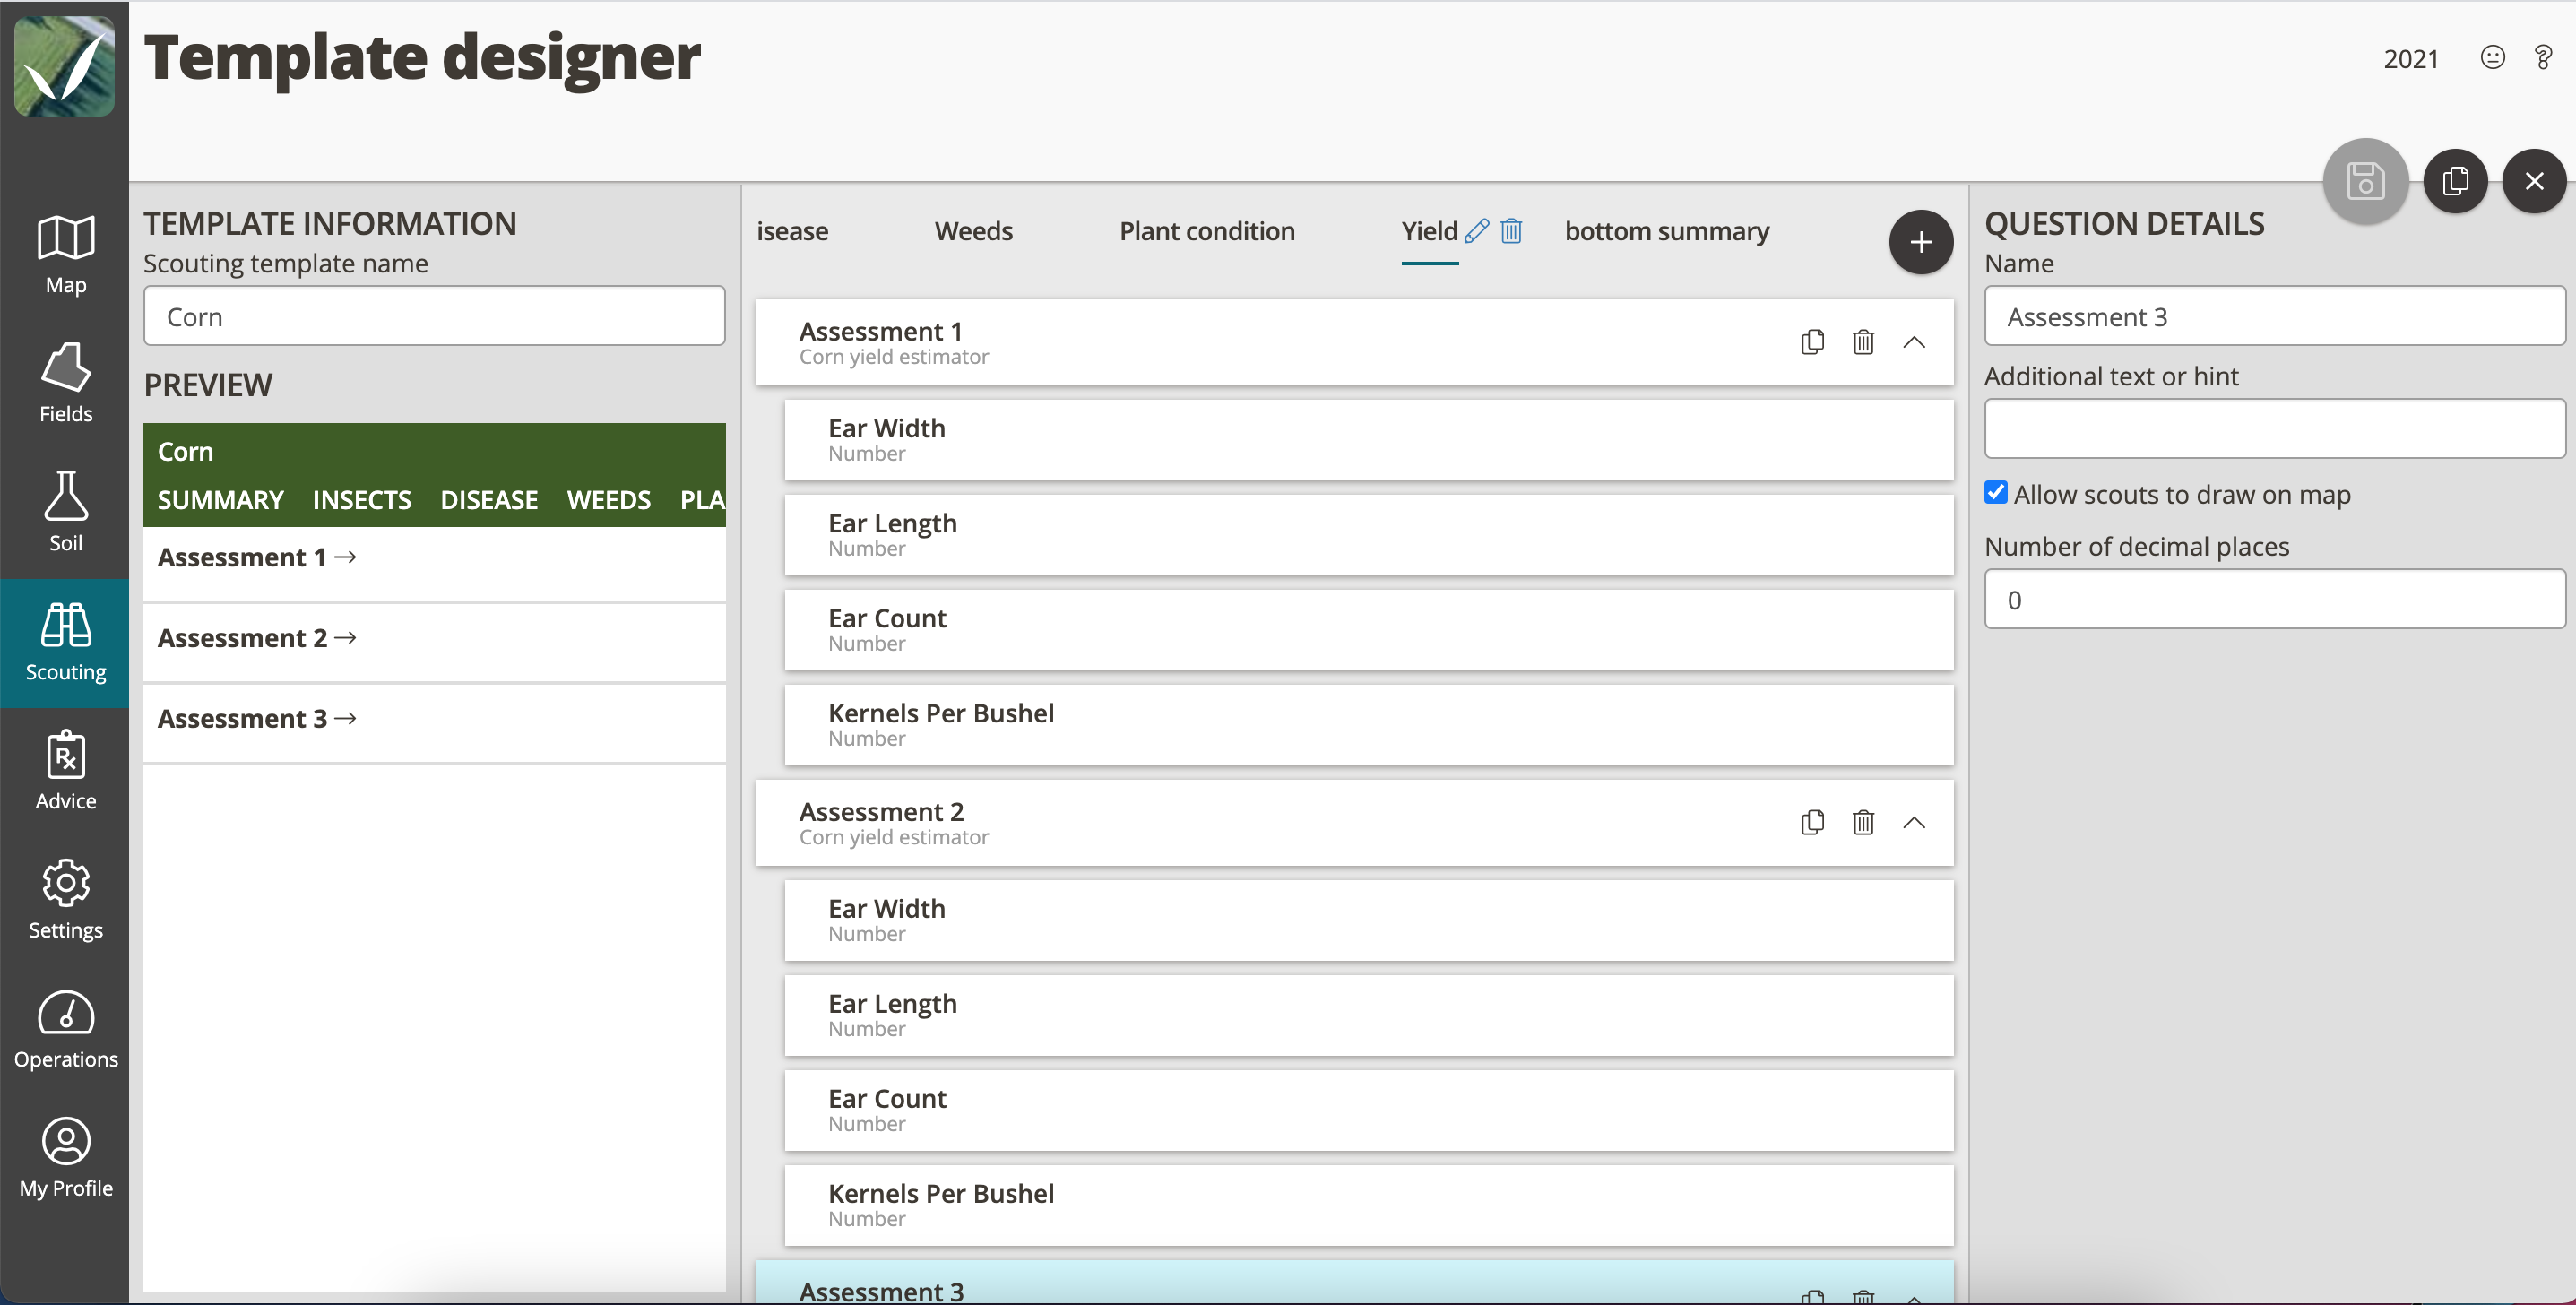Open Settings gear in sidebar
This screenshot has height=1305, width=2576.
[65, 900]
